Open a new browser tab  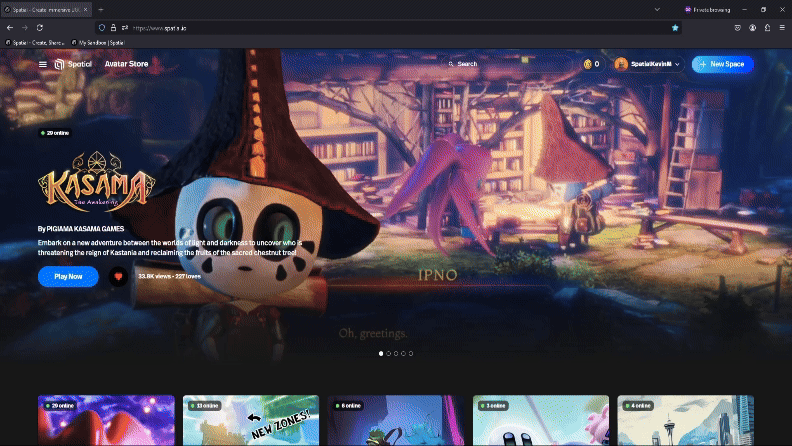(x=101, y=10)
